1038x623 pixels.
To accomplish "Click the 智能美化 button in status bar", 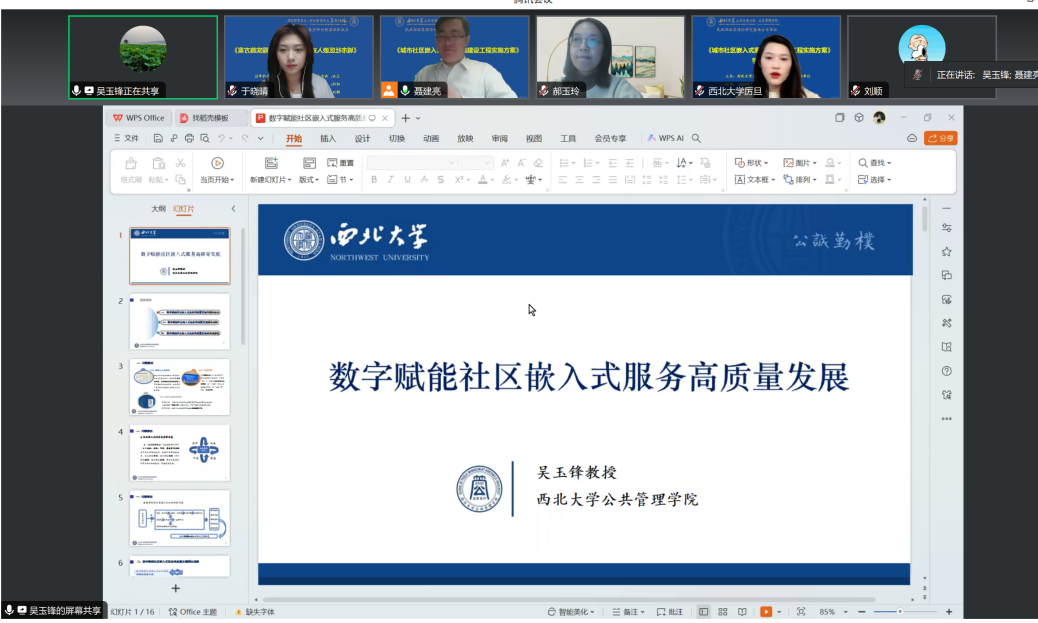I will [x=571, y=611].
